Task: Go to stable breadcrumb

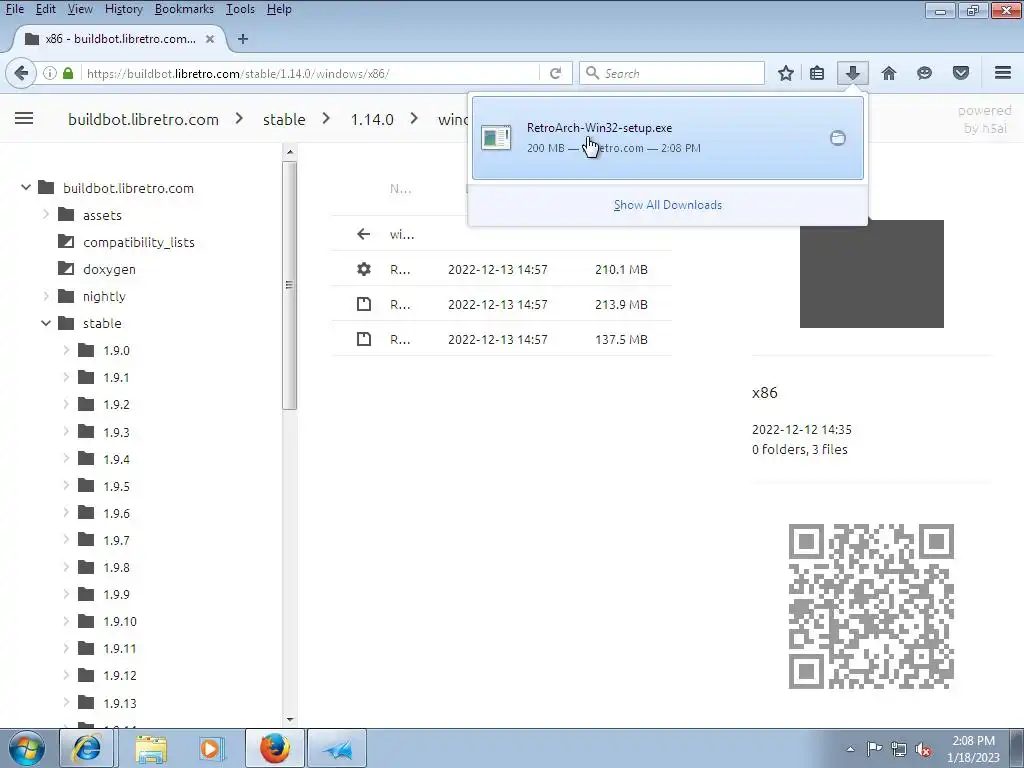Action: [x=284, y=120]
